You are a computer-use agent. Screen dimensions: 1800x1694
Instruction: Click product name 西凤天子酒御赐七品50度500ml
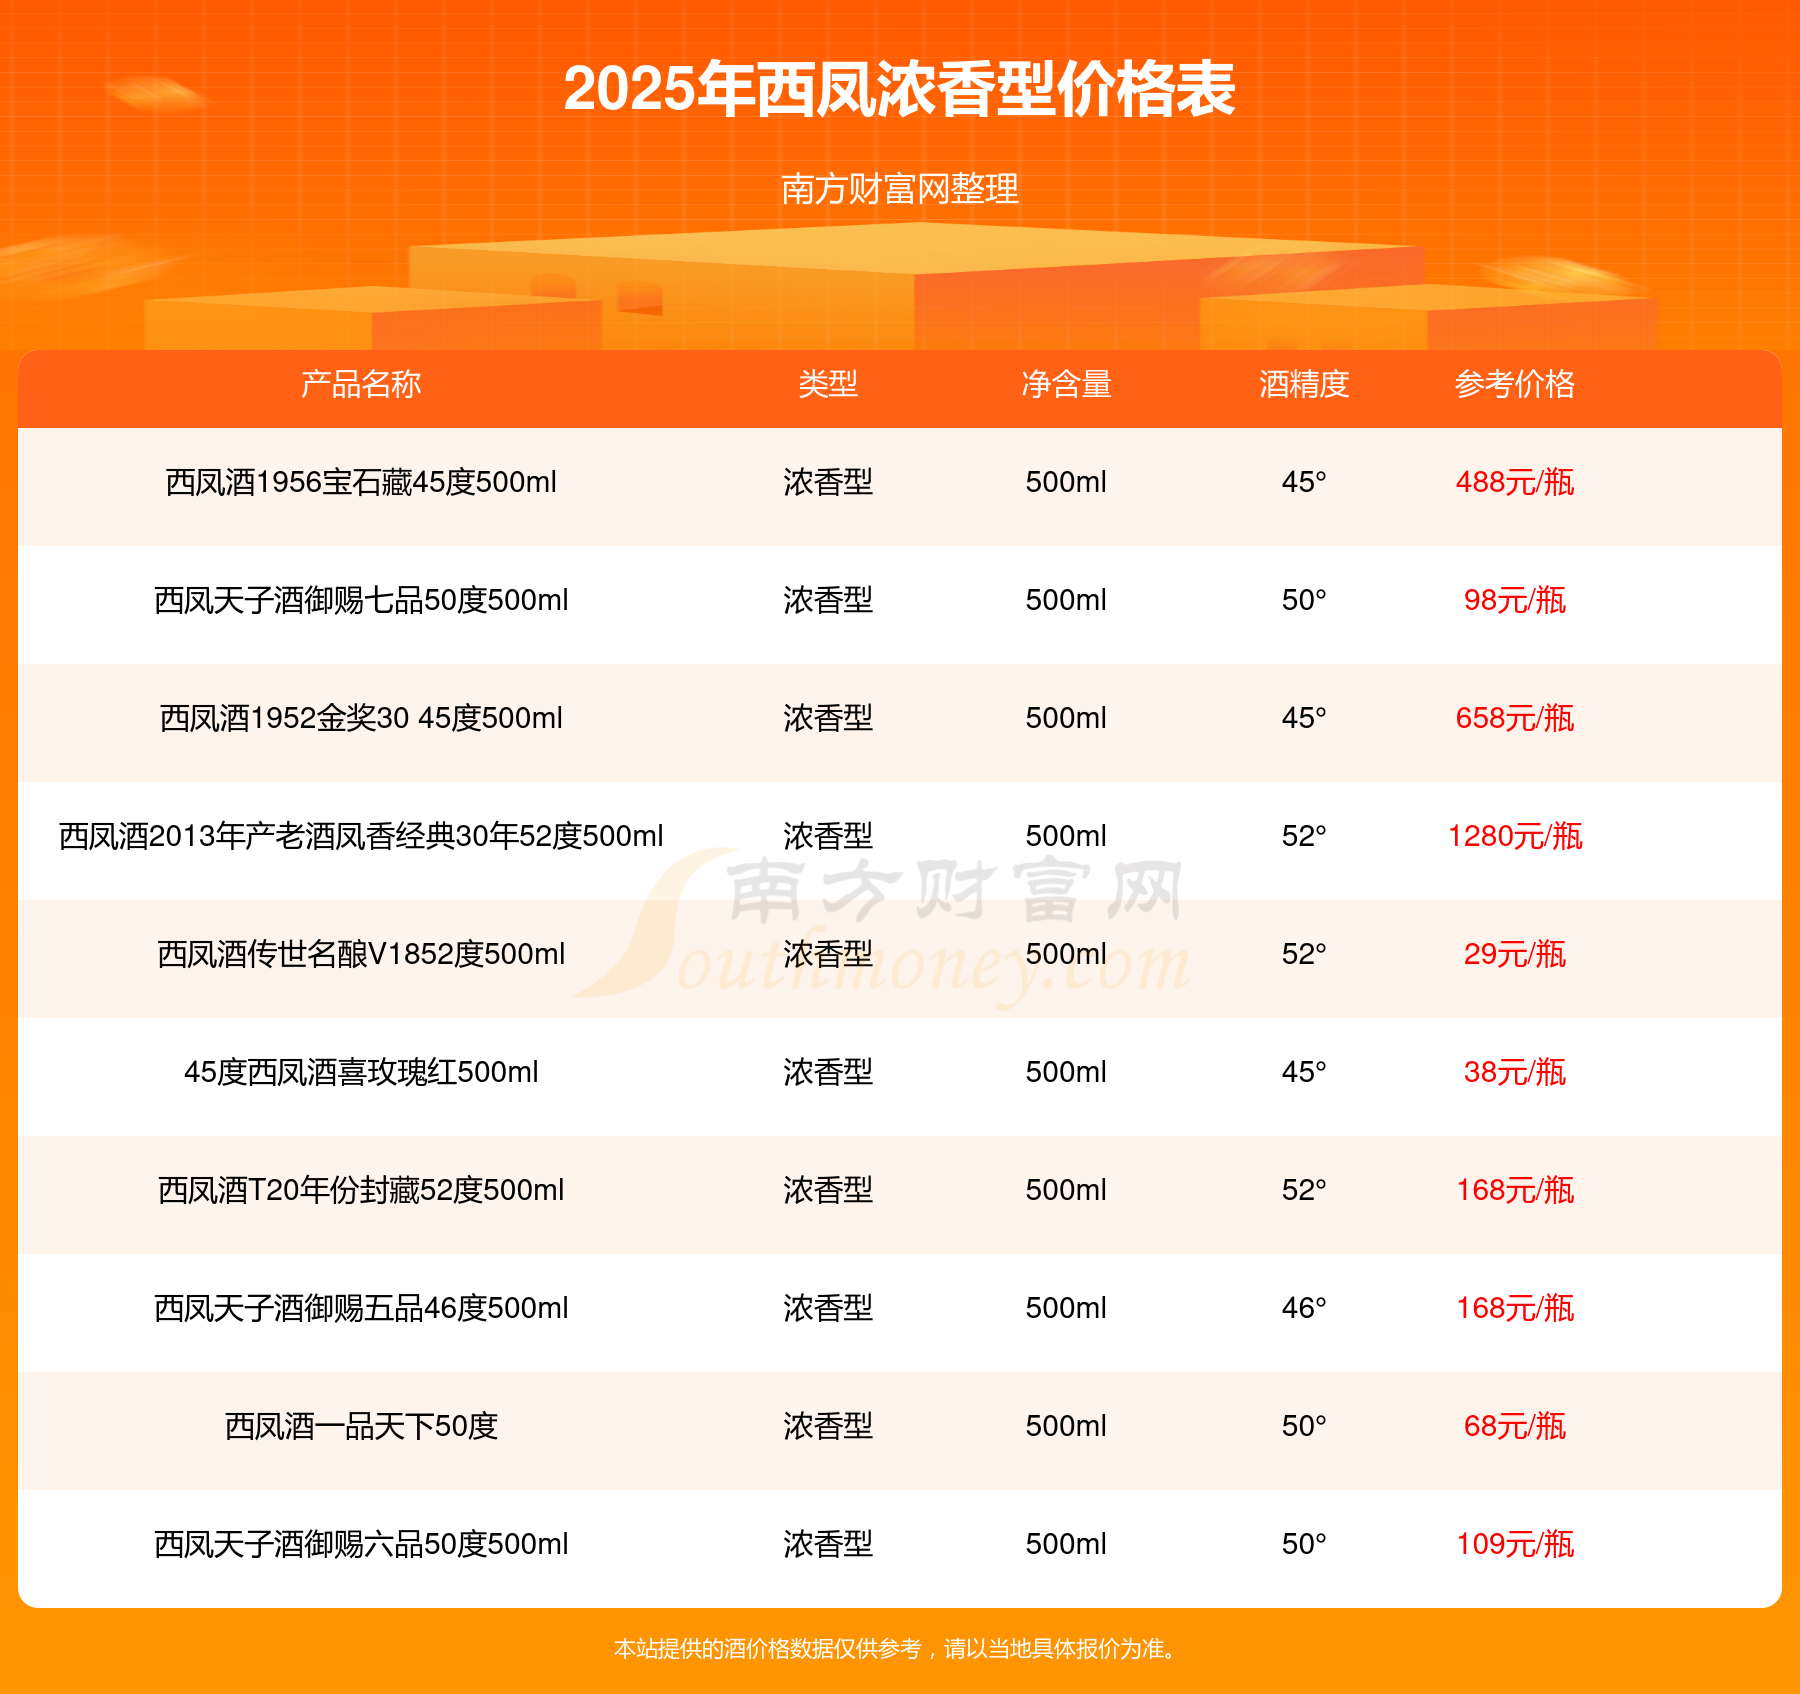[361, 600]
